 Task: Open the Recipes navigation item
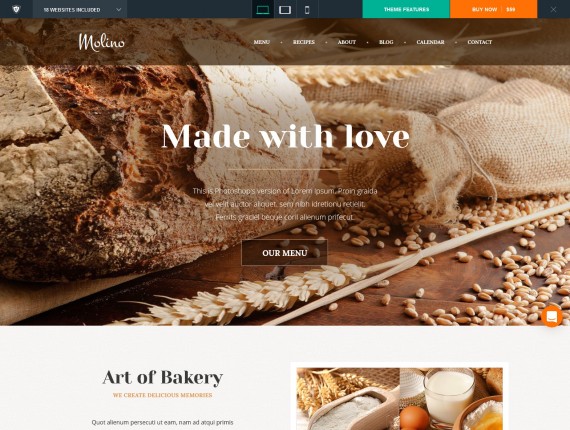304,42
